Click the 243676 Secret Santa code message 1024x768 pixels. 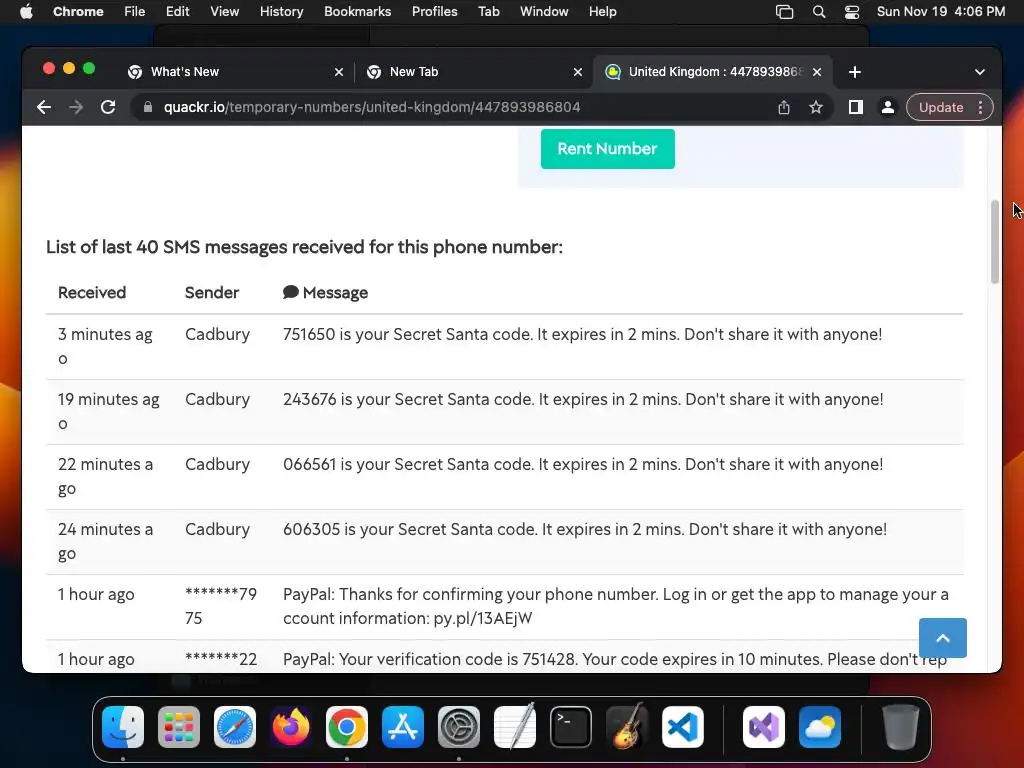click(x=583, y=399)
